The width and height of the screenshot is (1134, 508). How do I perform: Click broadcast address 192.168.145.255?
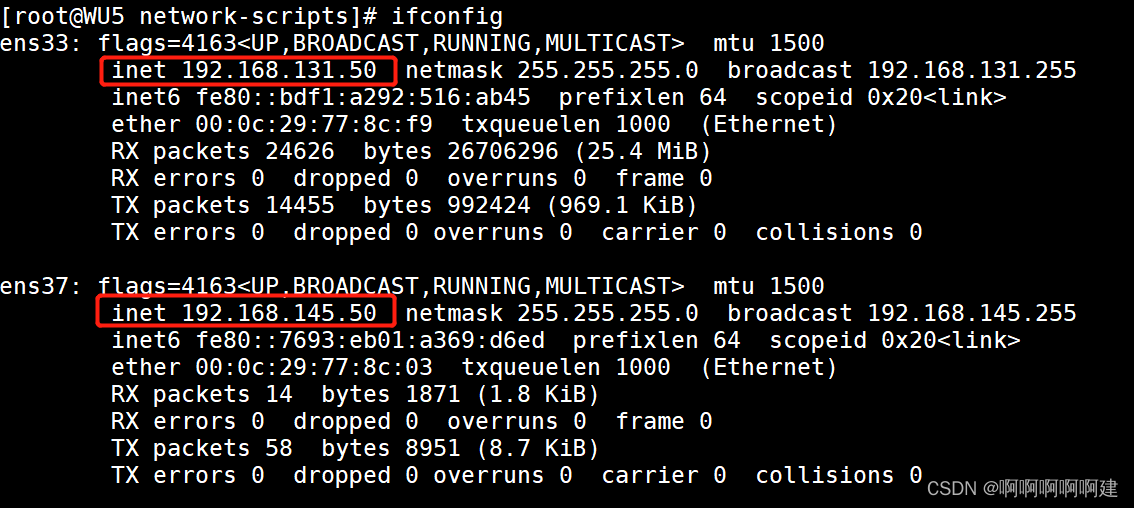971,313
